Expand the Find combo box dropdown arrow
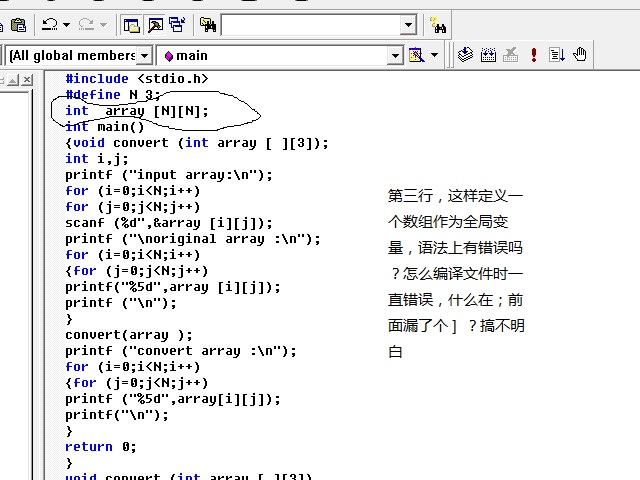Image resolution: width=640 pixels, height=480 pixels. (x=408, y=24)
